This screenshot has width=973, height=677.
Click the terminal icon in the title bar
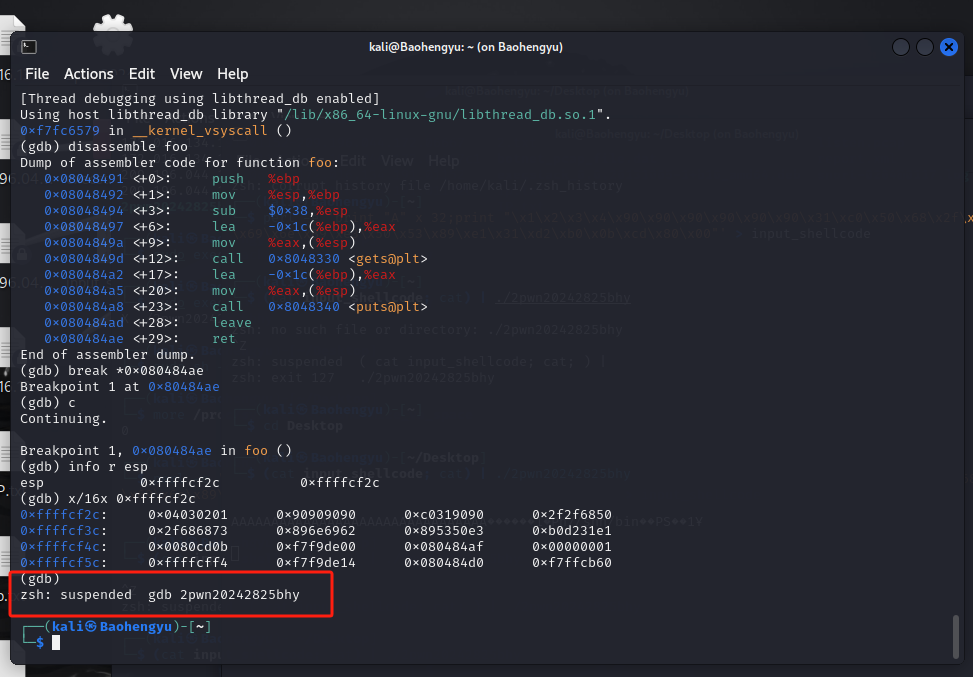(29, 47)
